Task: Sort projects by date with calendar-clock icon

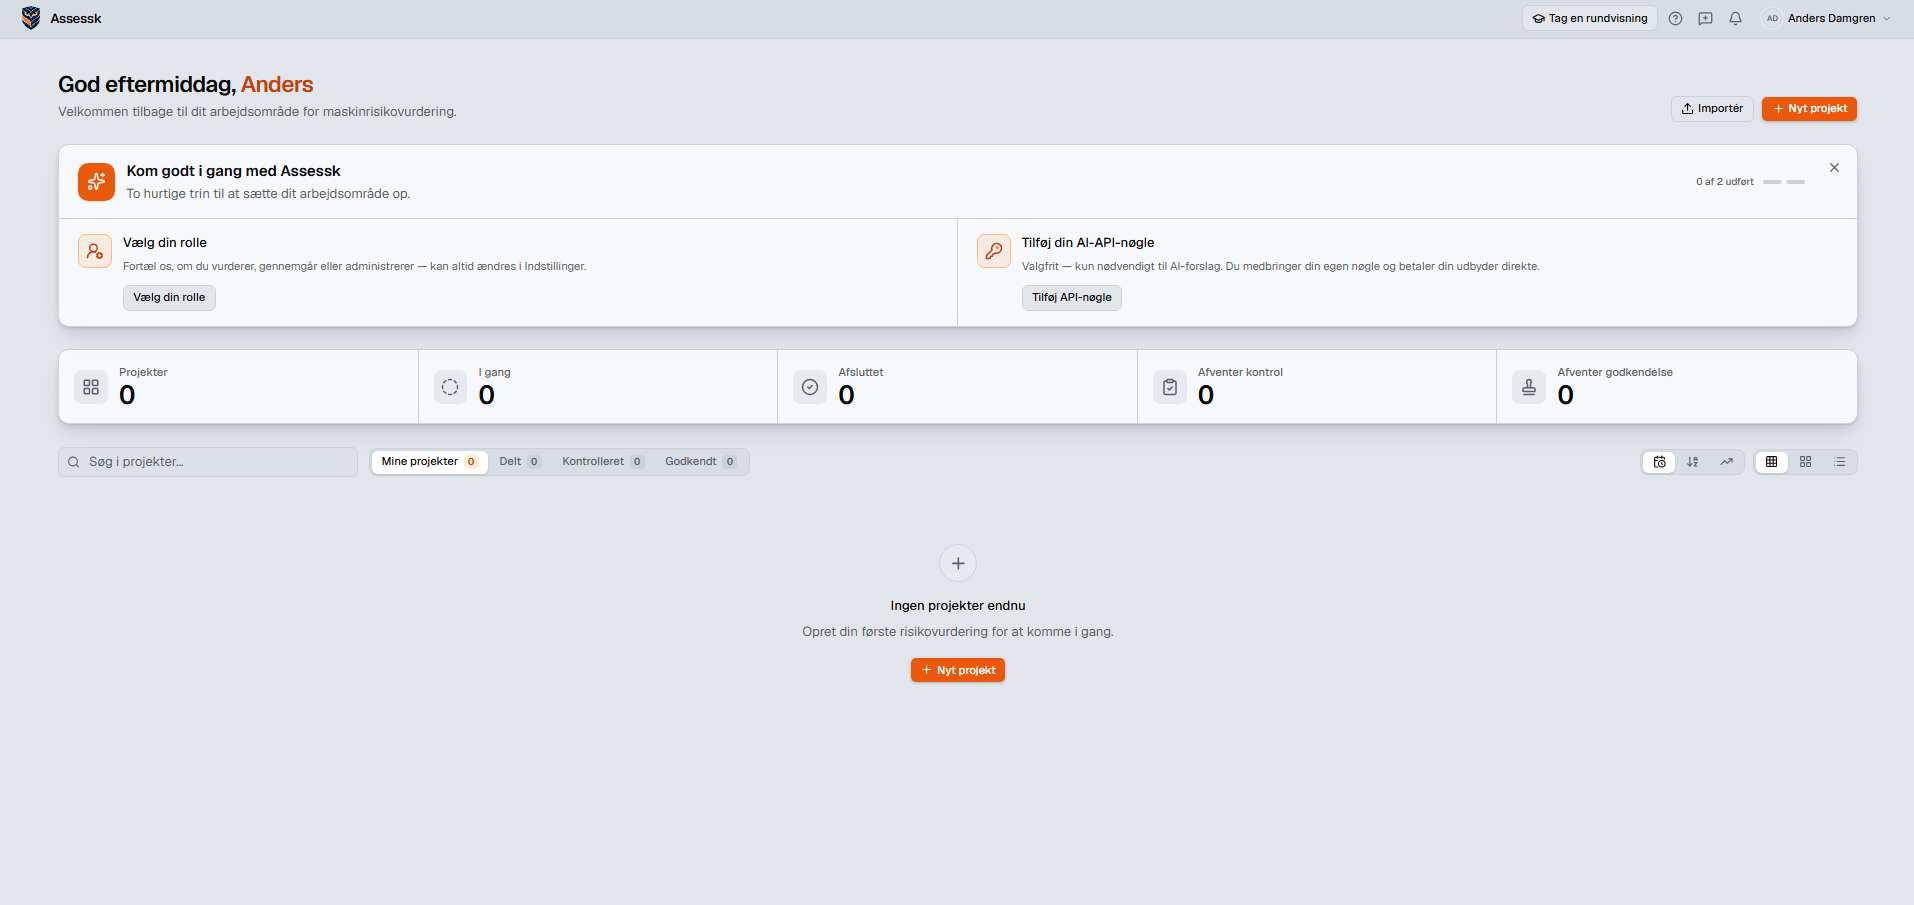Action: point(1660,462)
